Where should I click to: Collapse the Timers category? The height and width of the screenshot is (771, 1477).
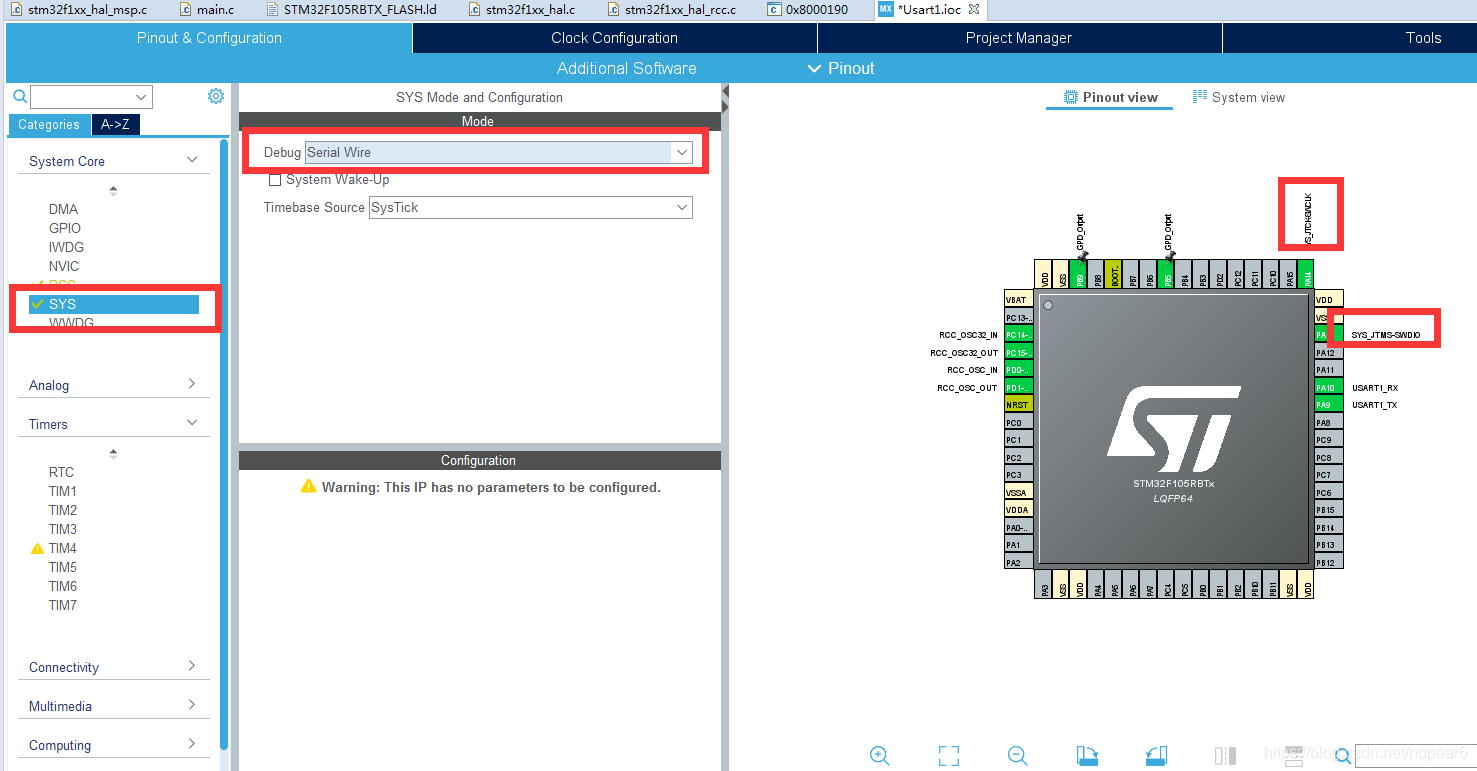click(x=192, y=423)
